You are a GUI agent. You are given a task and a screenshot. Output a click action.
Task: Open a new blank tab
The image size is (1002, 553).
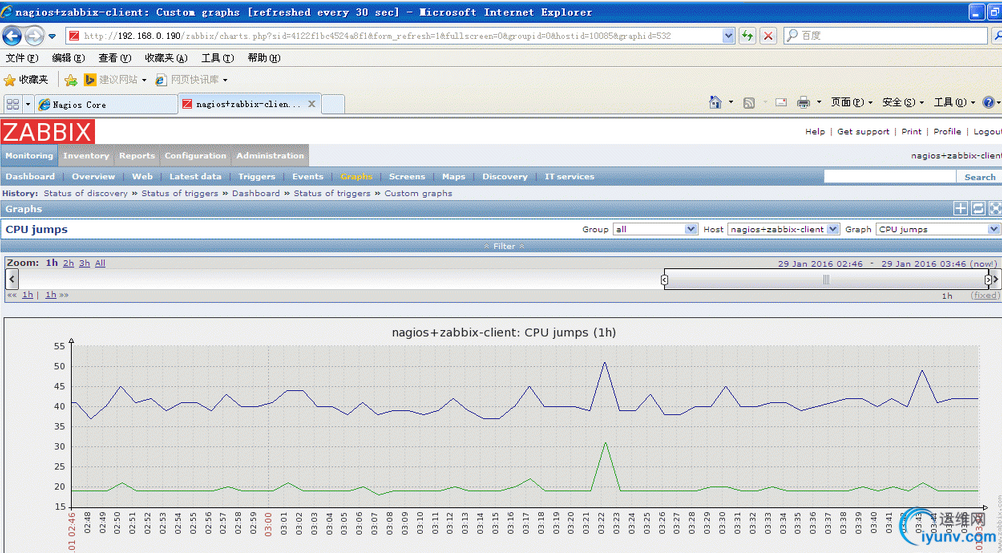333,104
